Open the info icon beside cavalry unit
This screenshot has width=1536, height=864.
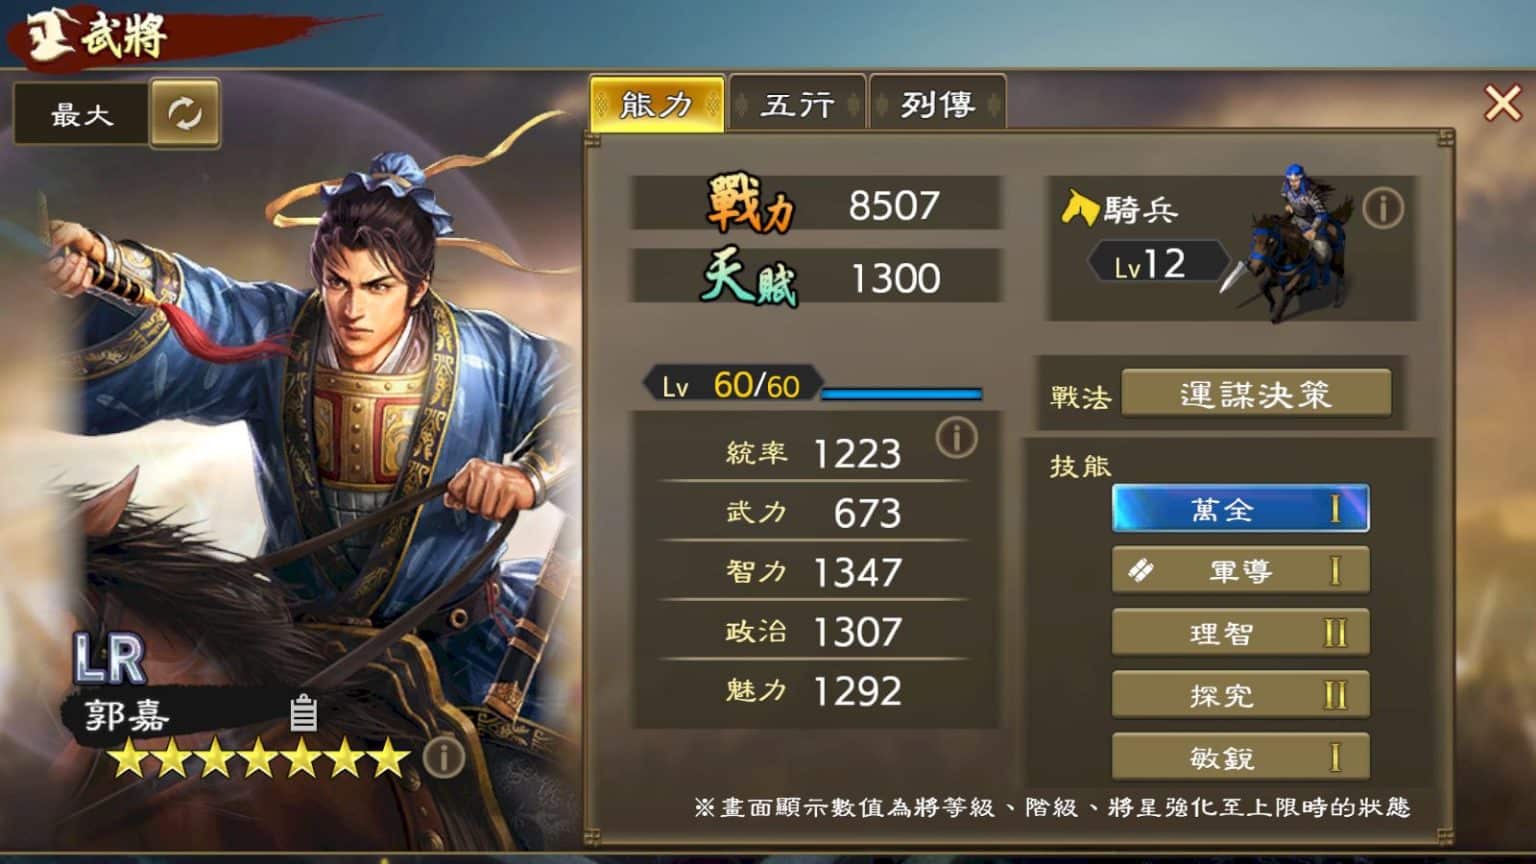click(x=1383, y=208)
